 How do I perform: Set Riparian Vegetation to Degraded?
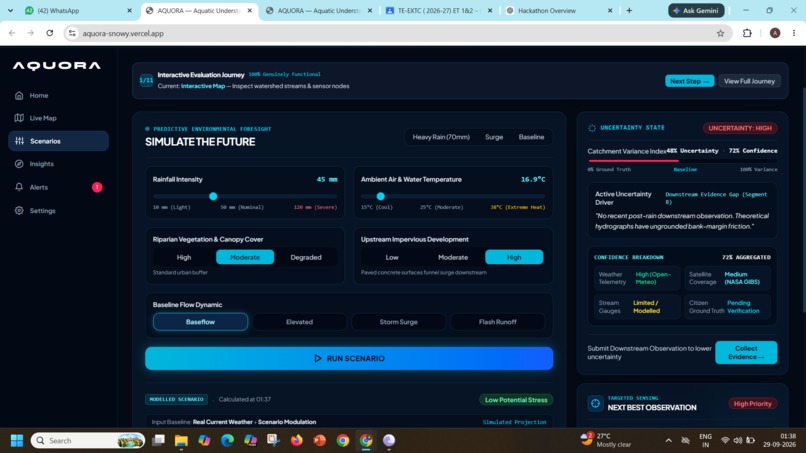coord(306,257)
